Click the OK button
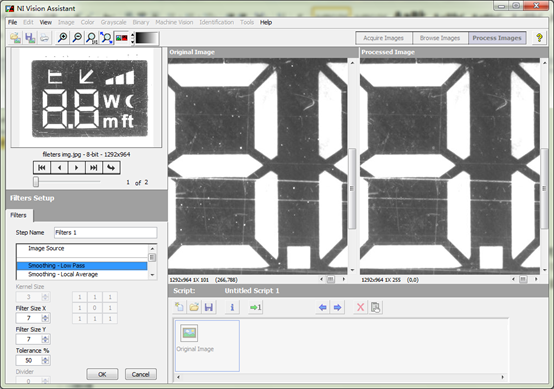 click(102, 374)
